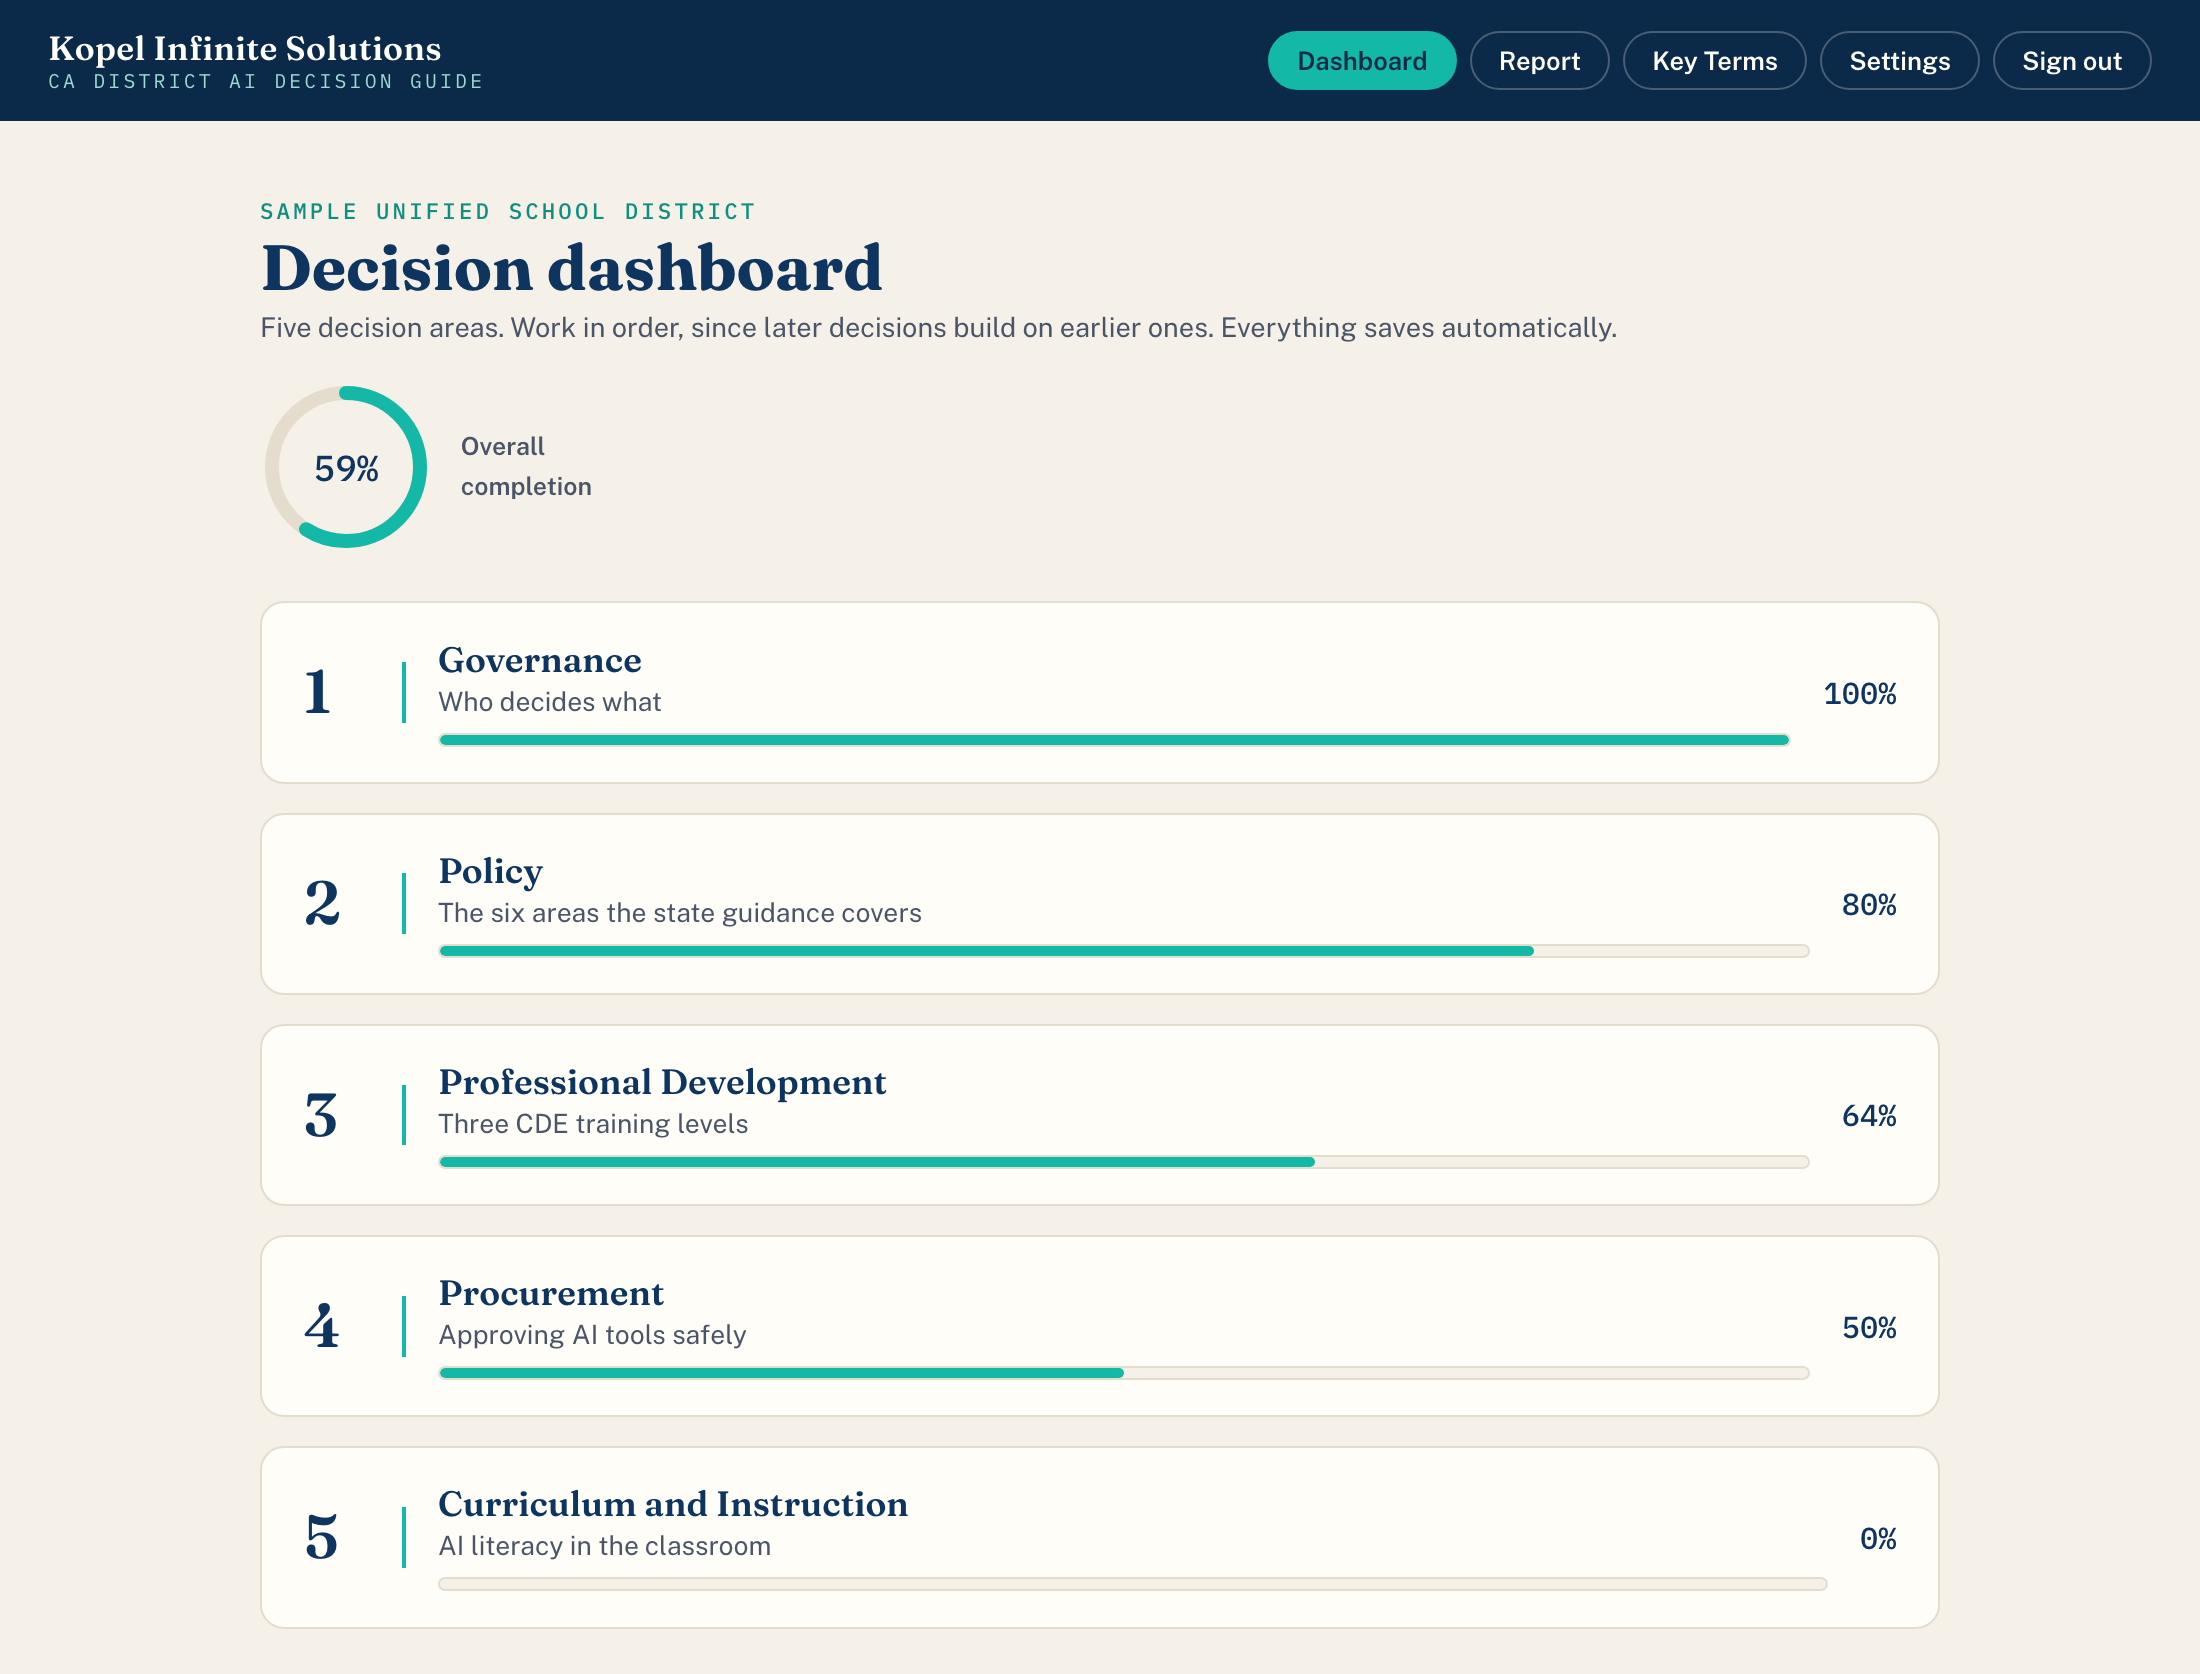Click 'Who decides what' subtitle
Screen dimensions: 2200x1674
click(549, 702)
